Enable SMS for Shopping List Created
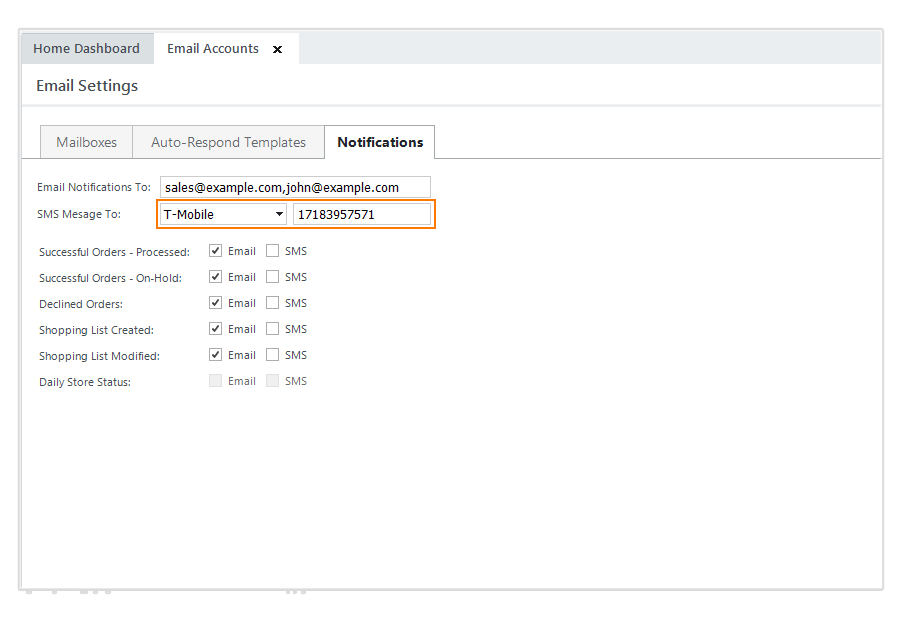The height and width of the screenshot is (620, 900). tap(272, 329)
